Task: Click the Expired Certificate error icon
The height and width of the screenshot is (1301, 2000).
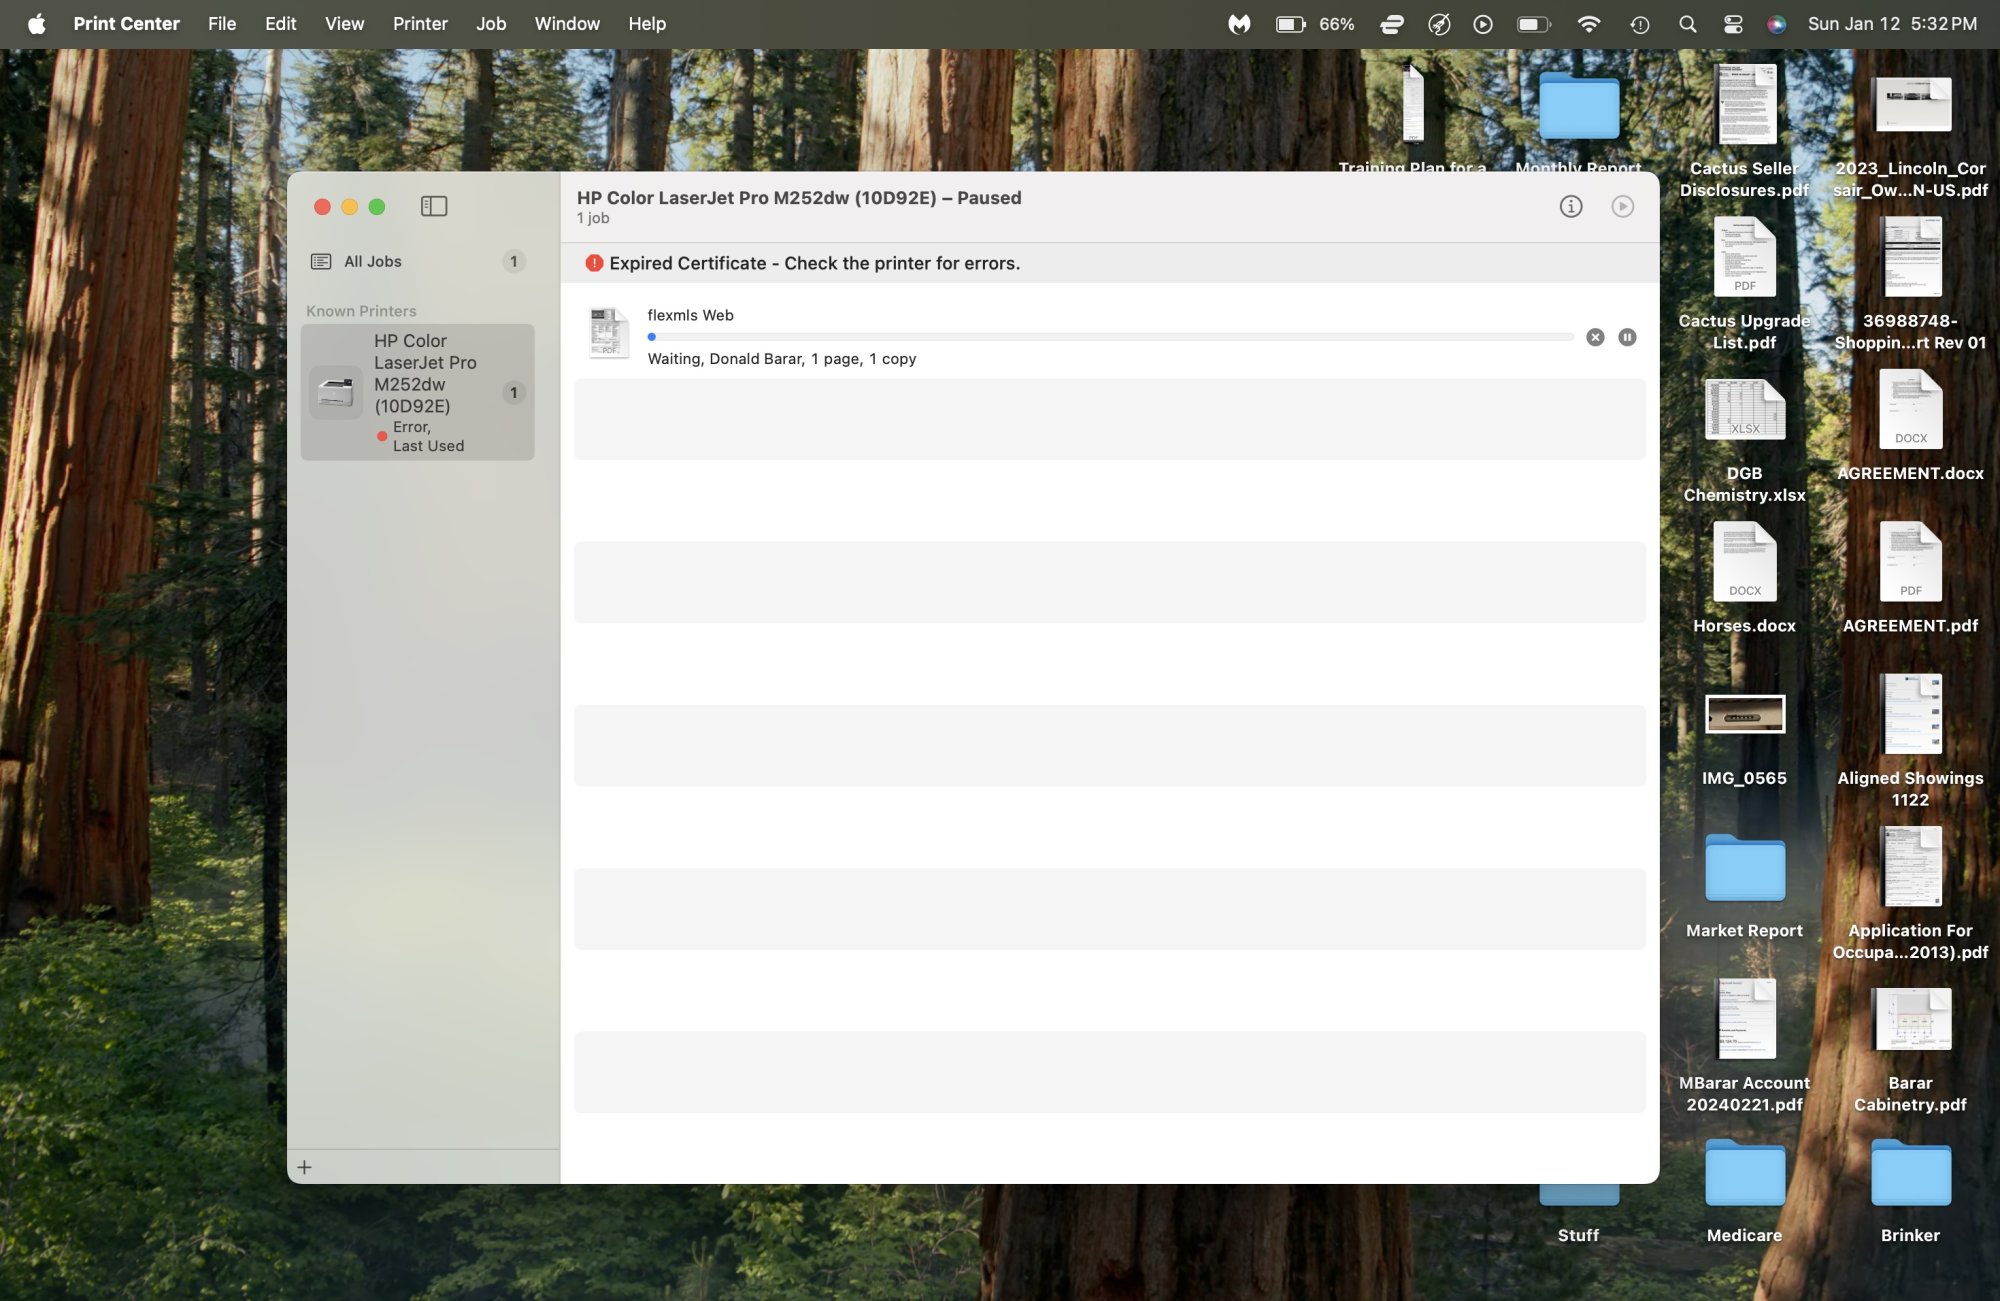Action: pos(594,263)
